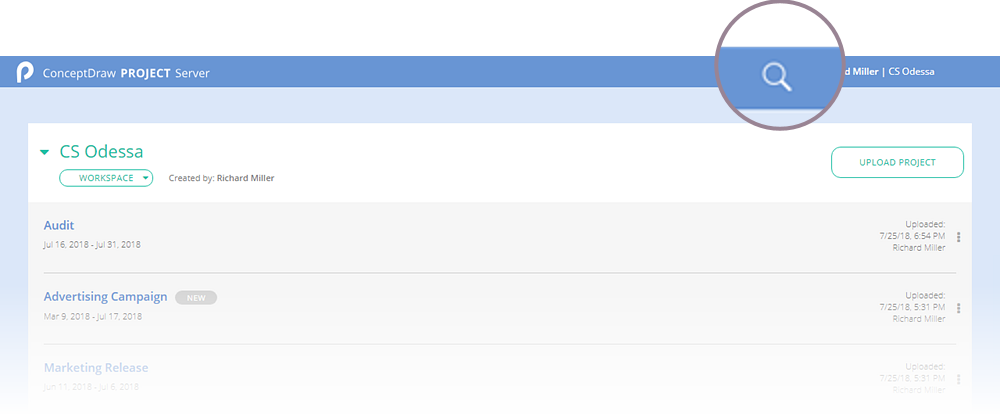Click Audit's Jul 16 – Jul 31 date range
The image size is (1000, 415).
(x=93, y=245)
